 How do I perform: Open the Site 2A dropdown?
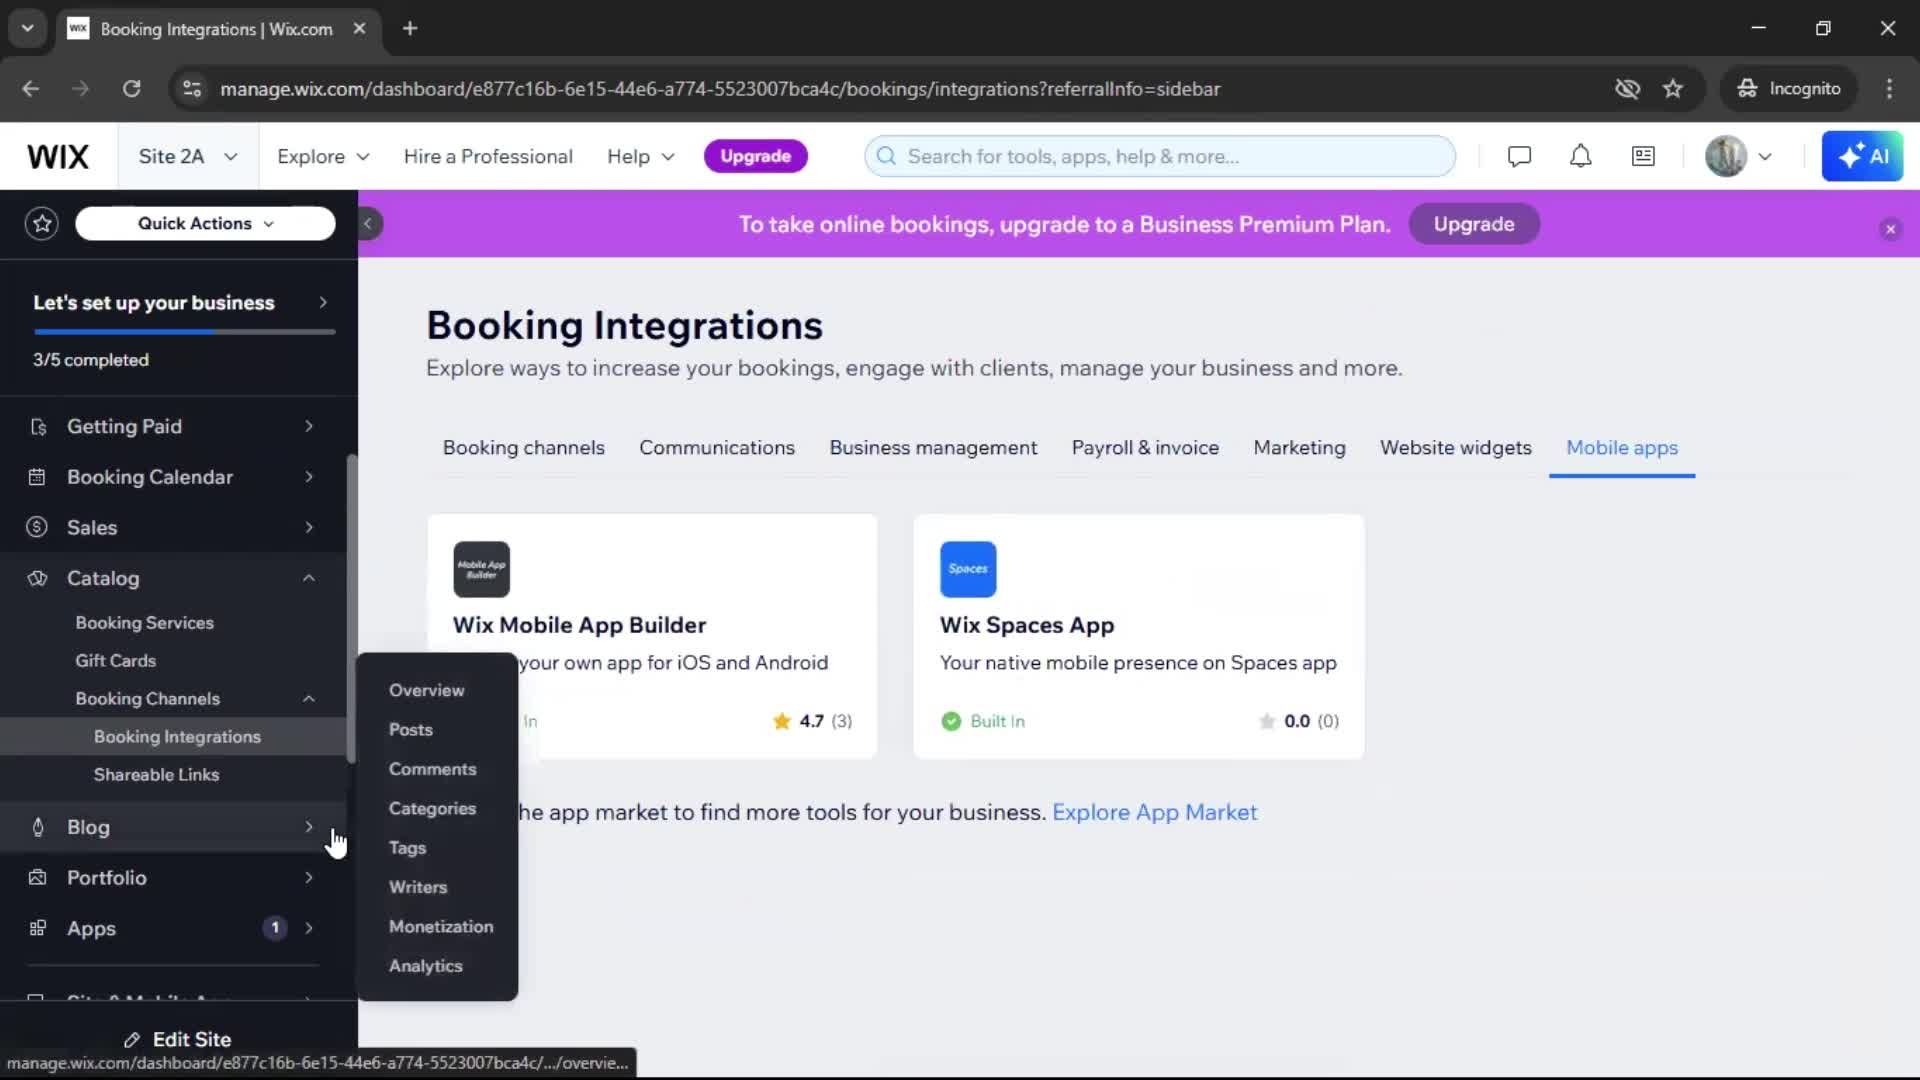(188, 156)
